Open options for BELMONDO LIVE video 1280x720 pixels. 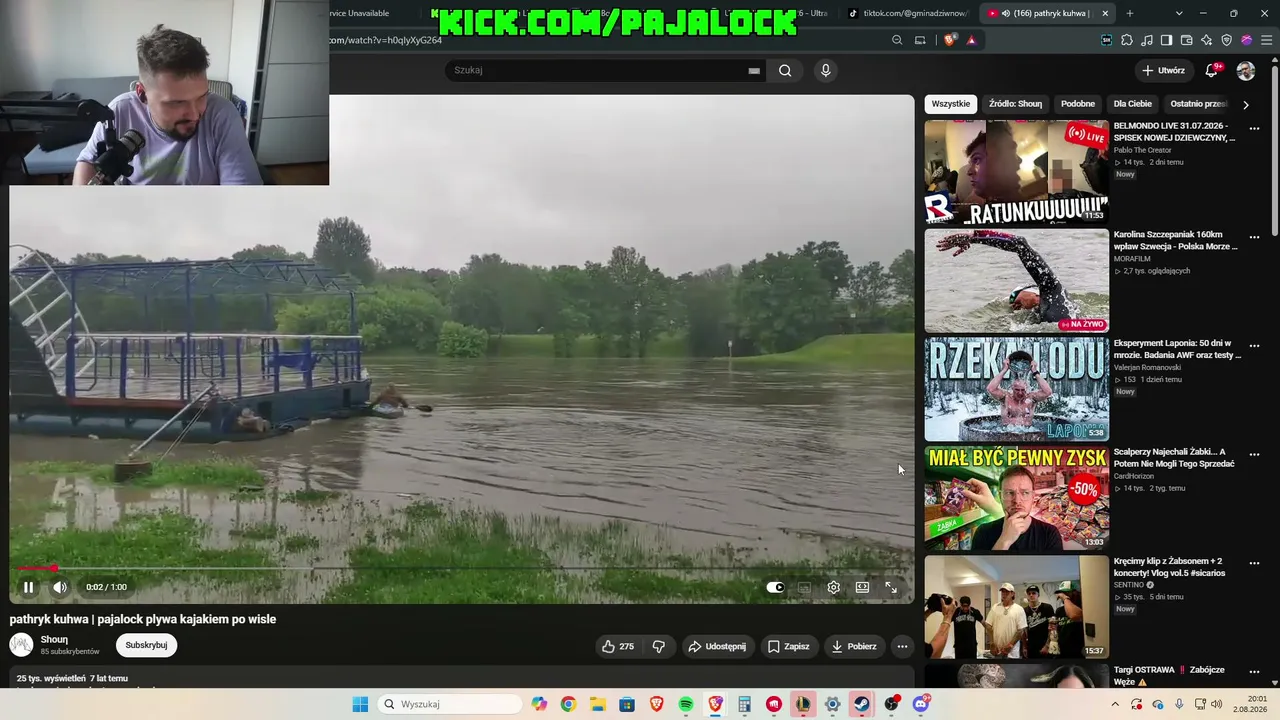click(1254, 129)
